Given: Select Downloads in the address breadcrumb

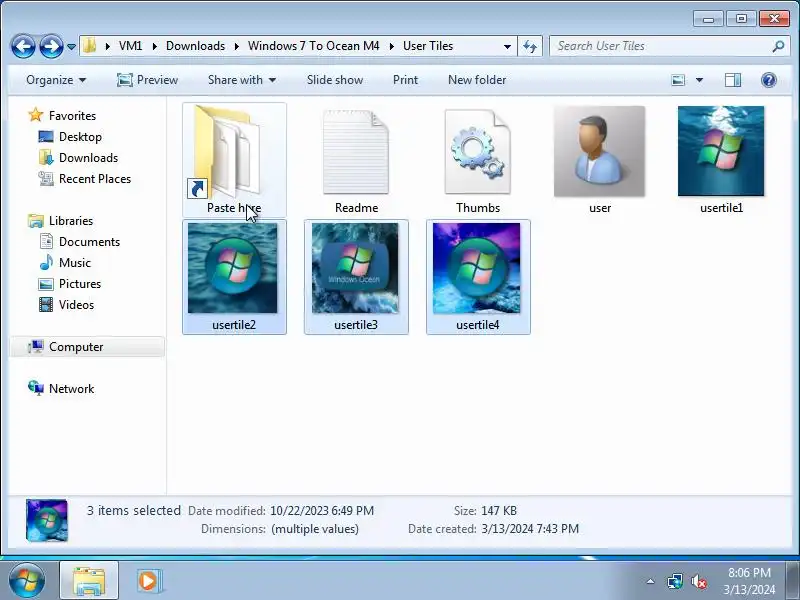Looking at the screenshot, I should tap(195, 46).
